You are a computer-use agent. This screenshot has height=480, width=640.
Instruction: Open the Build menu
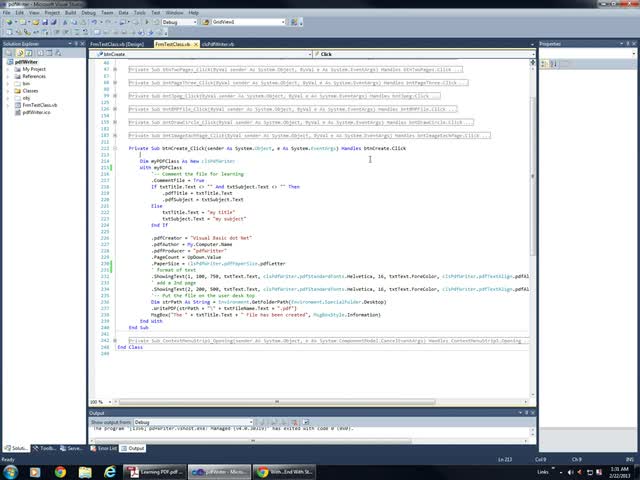point(70,13)
